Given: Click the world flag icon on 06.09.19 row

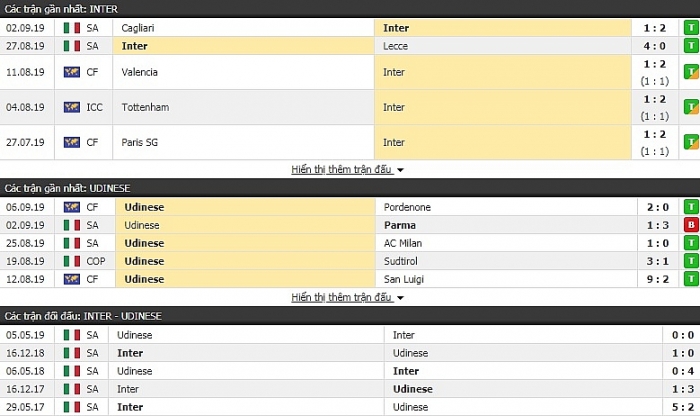Looking at the screenshot, I should 71,207.
